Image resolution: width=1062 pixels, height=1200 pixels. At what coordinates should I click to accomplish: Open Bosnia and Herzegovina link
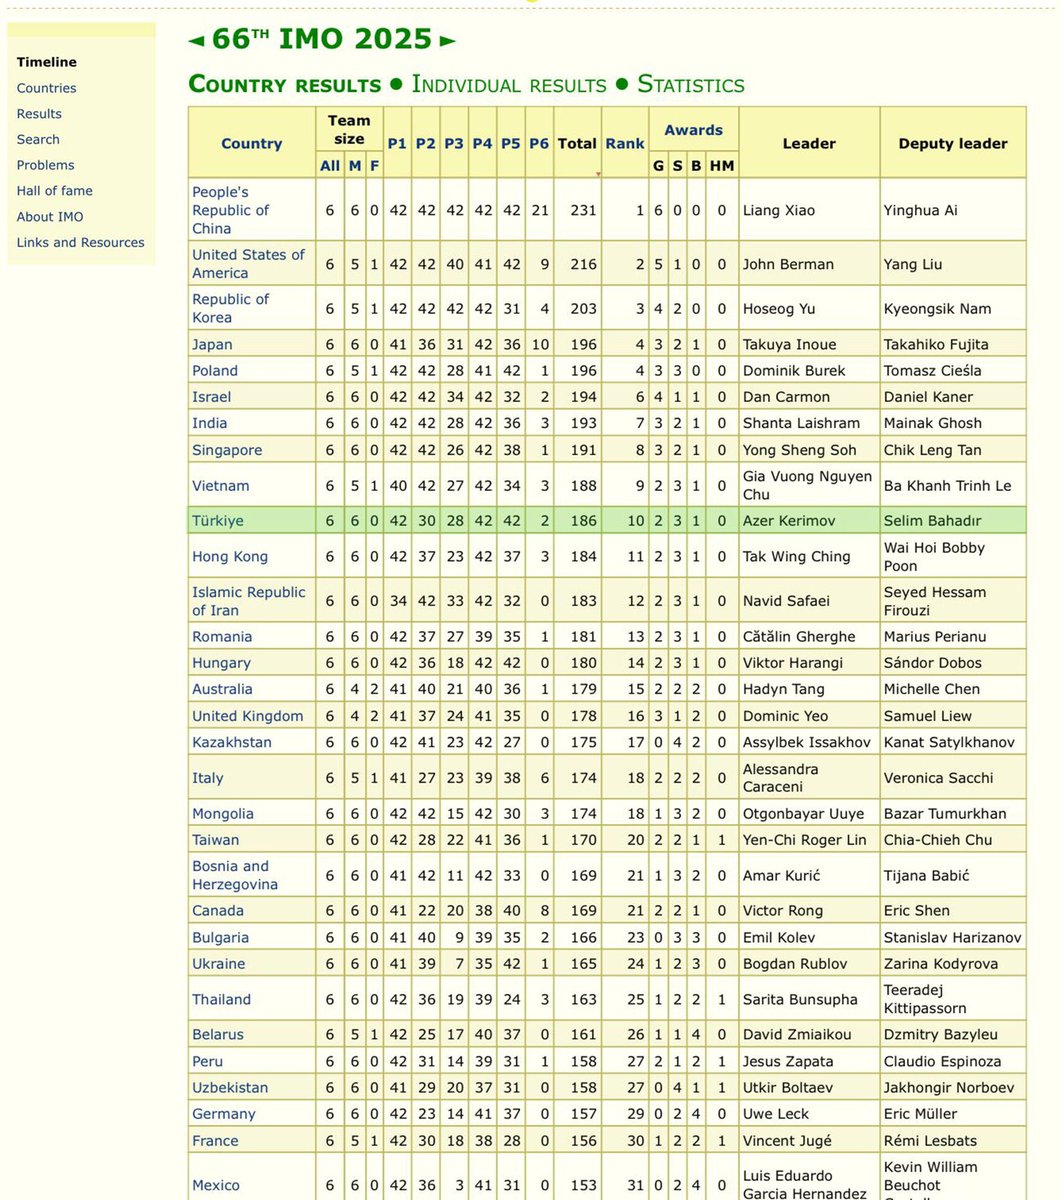coord(235,875)
